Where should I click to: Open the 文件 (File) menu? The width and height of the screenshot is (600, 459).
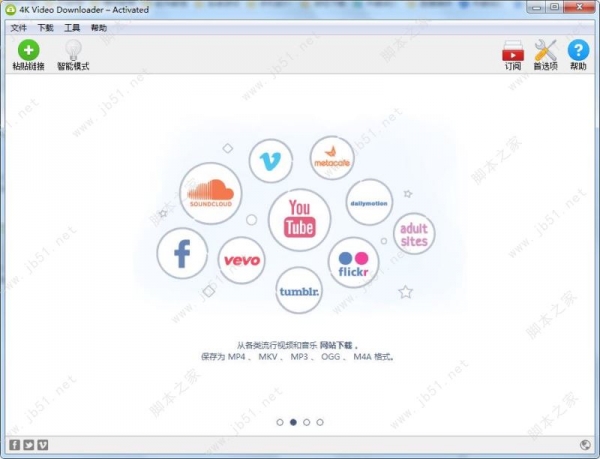pyautogui.click(x=18, y=28)
